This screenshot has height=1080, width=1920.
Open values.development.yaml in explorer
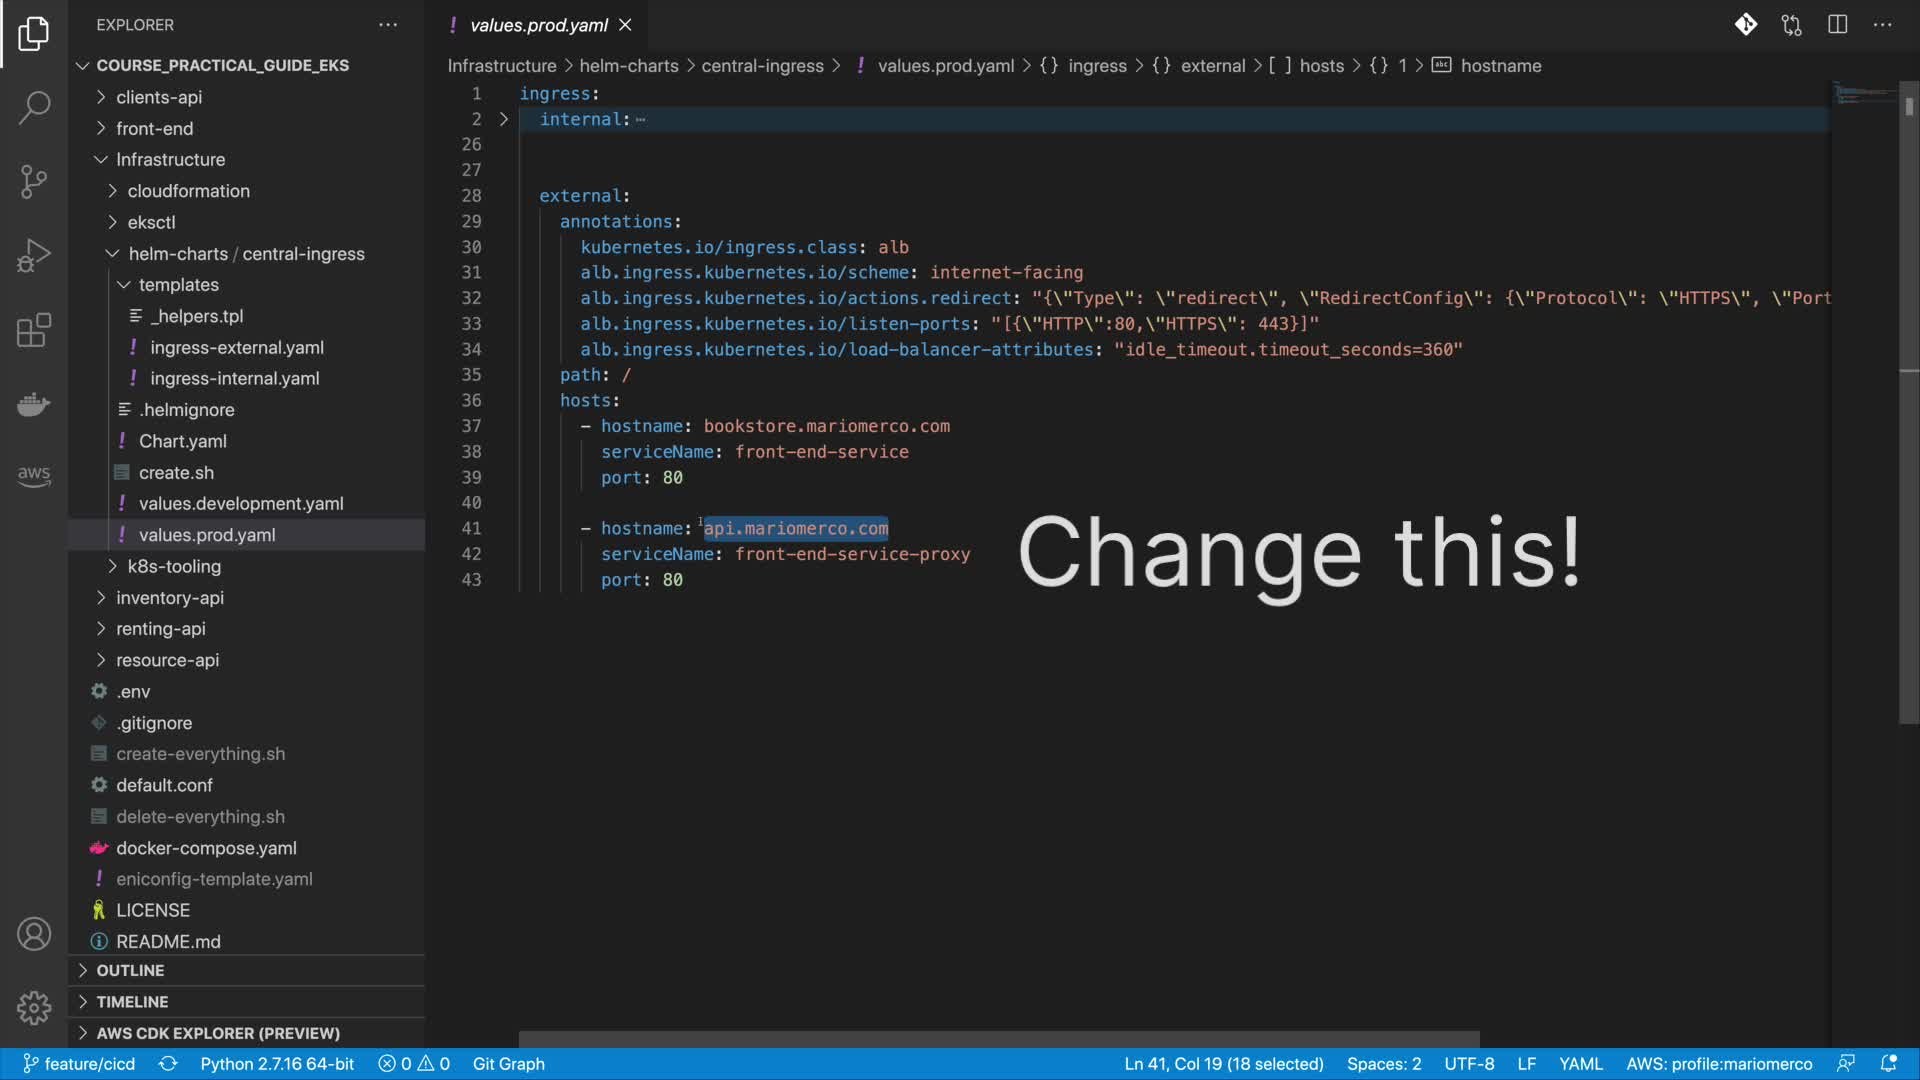coord(240,503)
